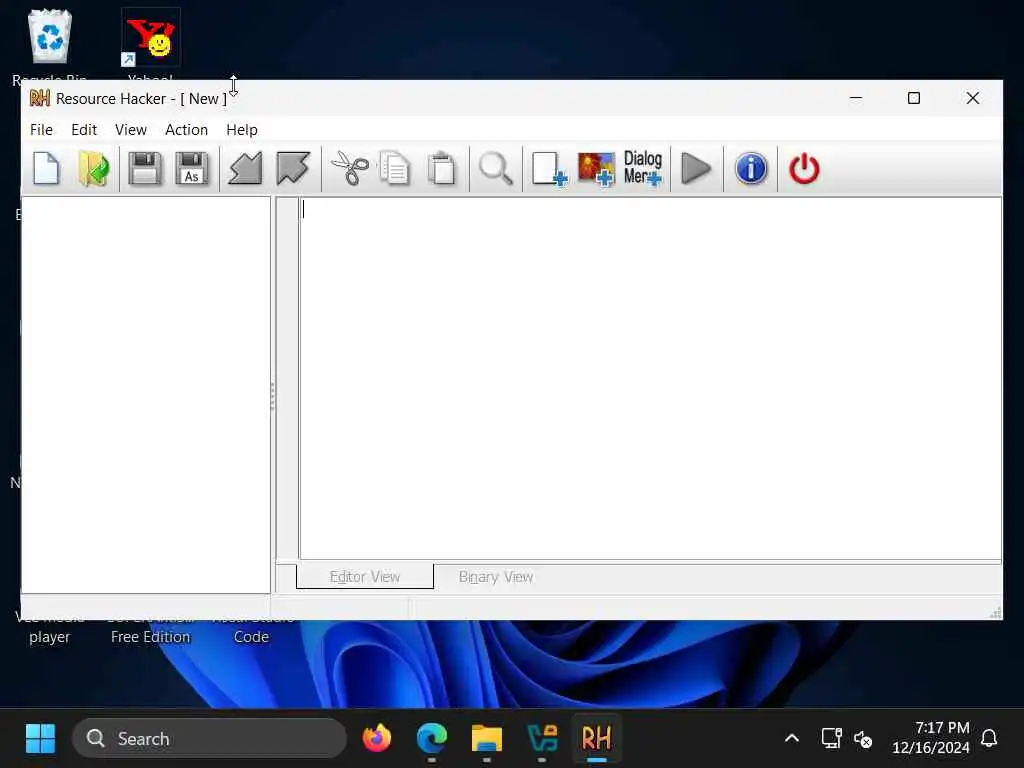The height and width of the screenshot is (768, 1024).
Task: Click the muted volume tray icon
Action: (x=863, y=739)
